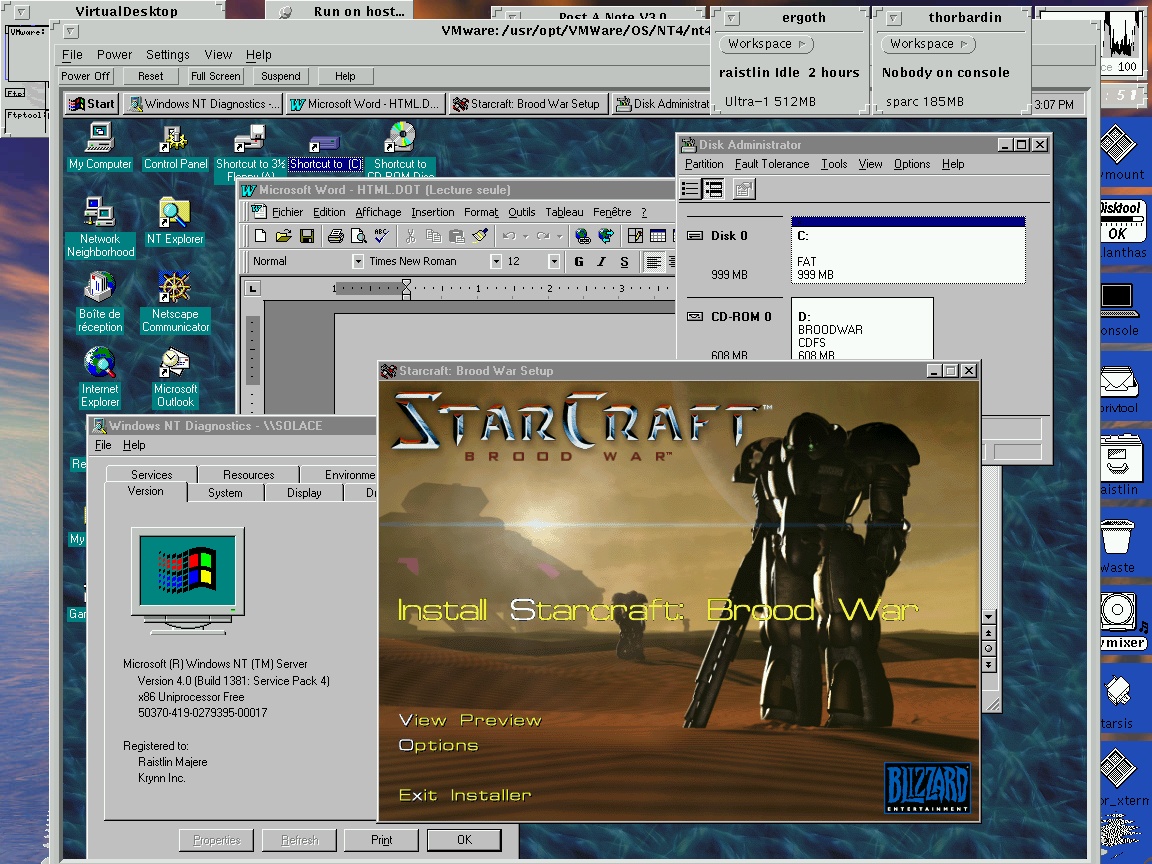Toggle underline (S) formatting in Word
The width and height of the screenshot is (1152, 864).
tap(624, 262)
